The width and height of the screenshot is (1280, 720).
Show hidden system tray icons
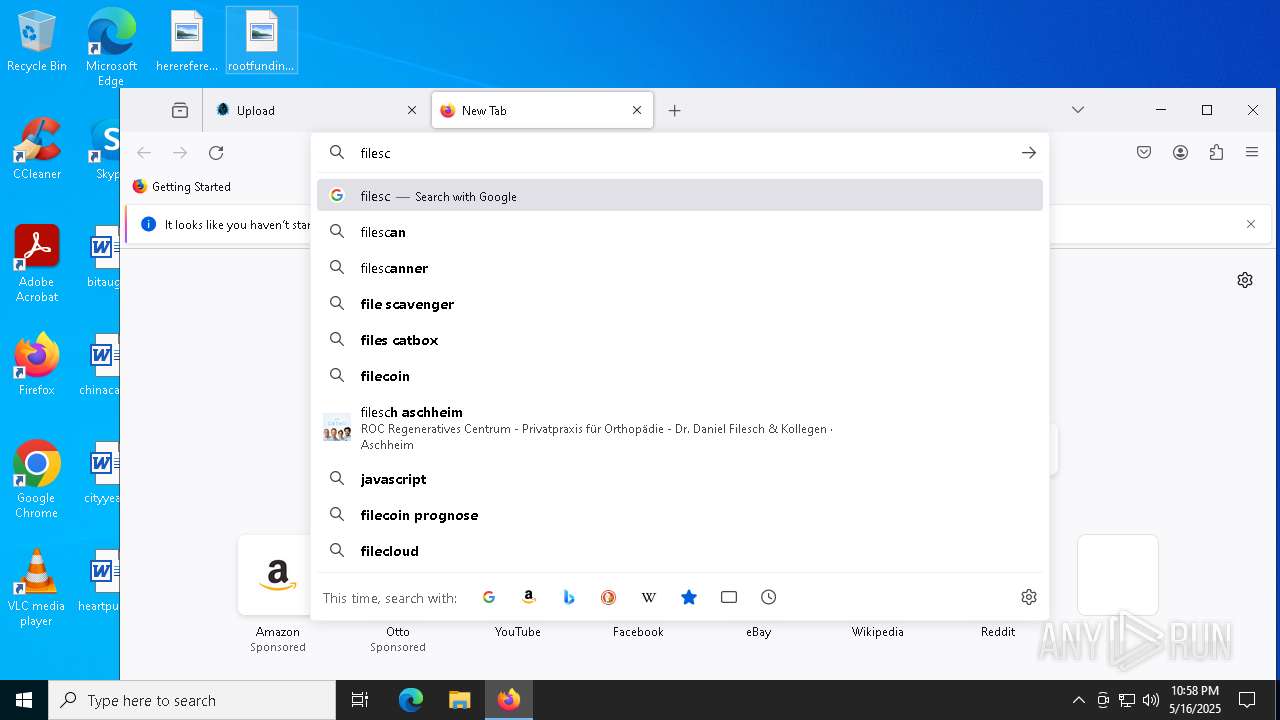click(1078, 700)
